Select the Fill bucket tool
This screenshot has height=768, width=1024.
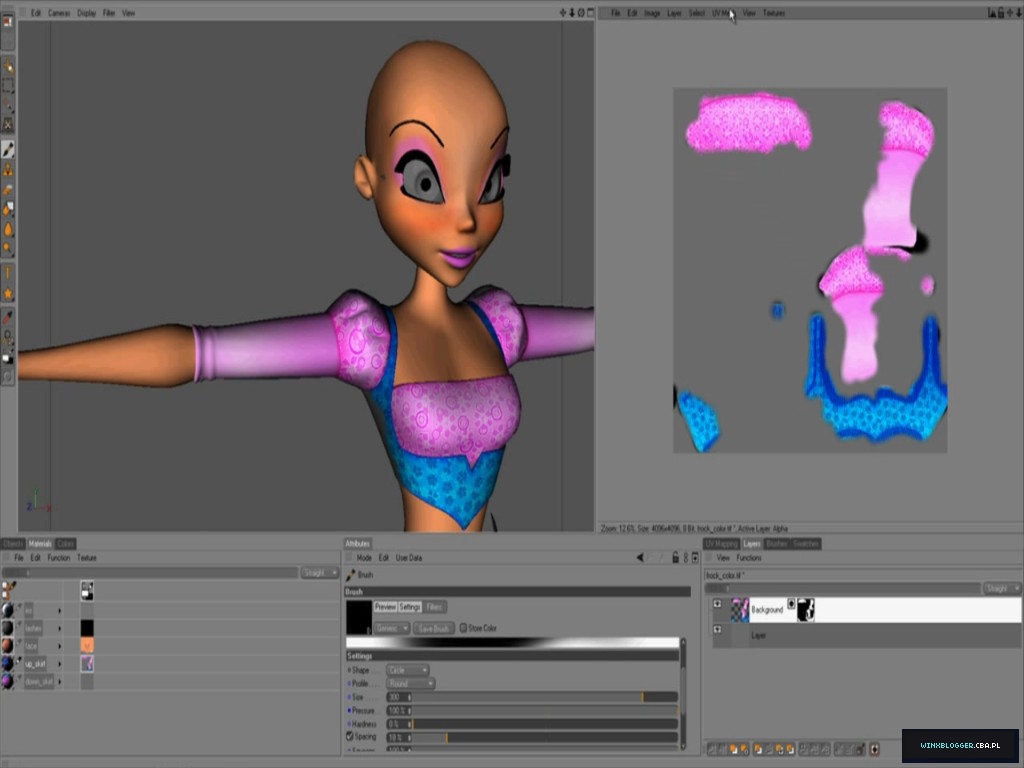click(x=8, y=209)
